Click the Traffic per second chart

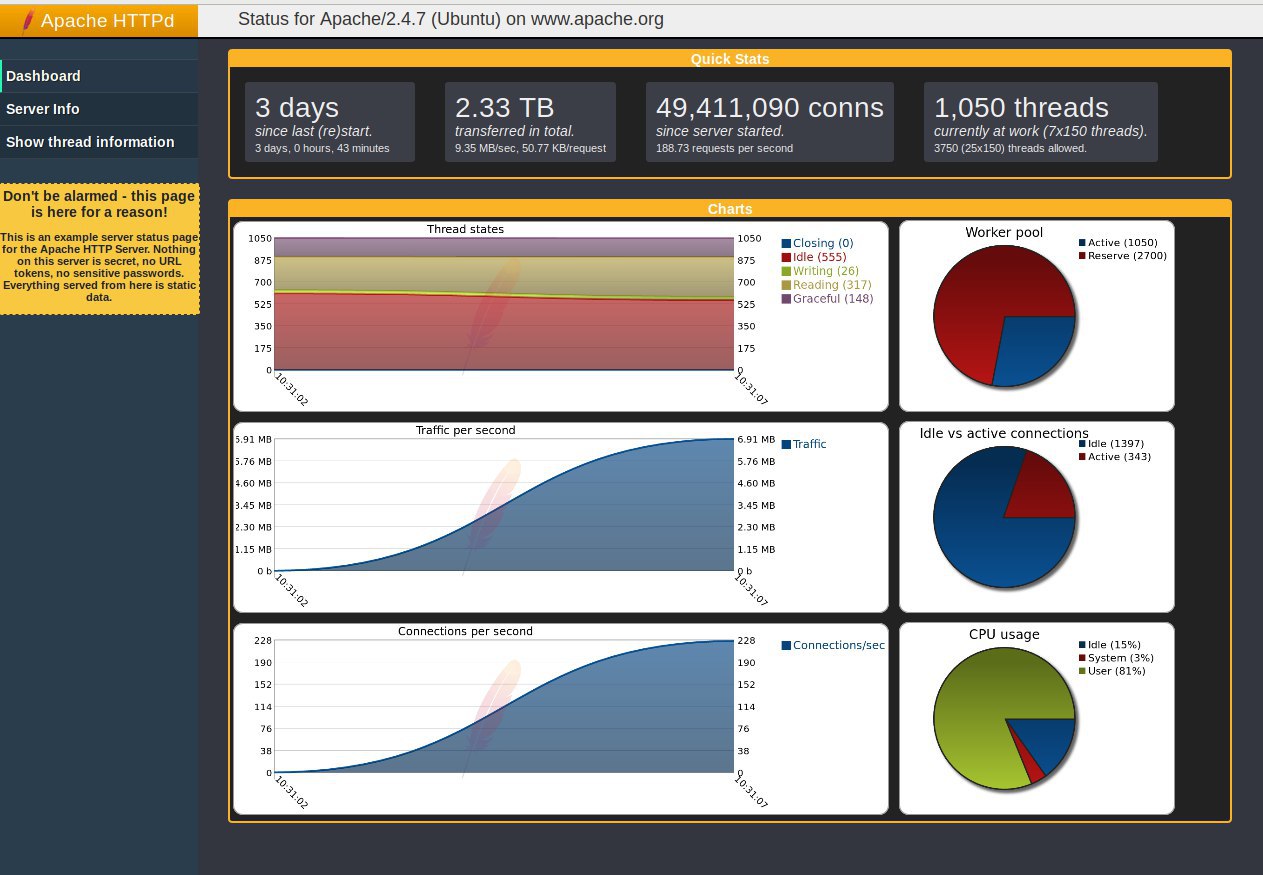pos(504,505)
